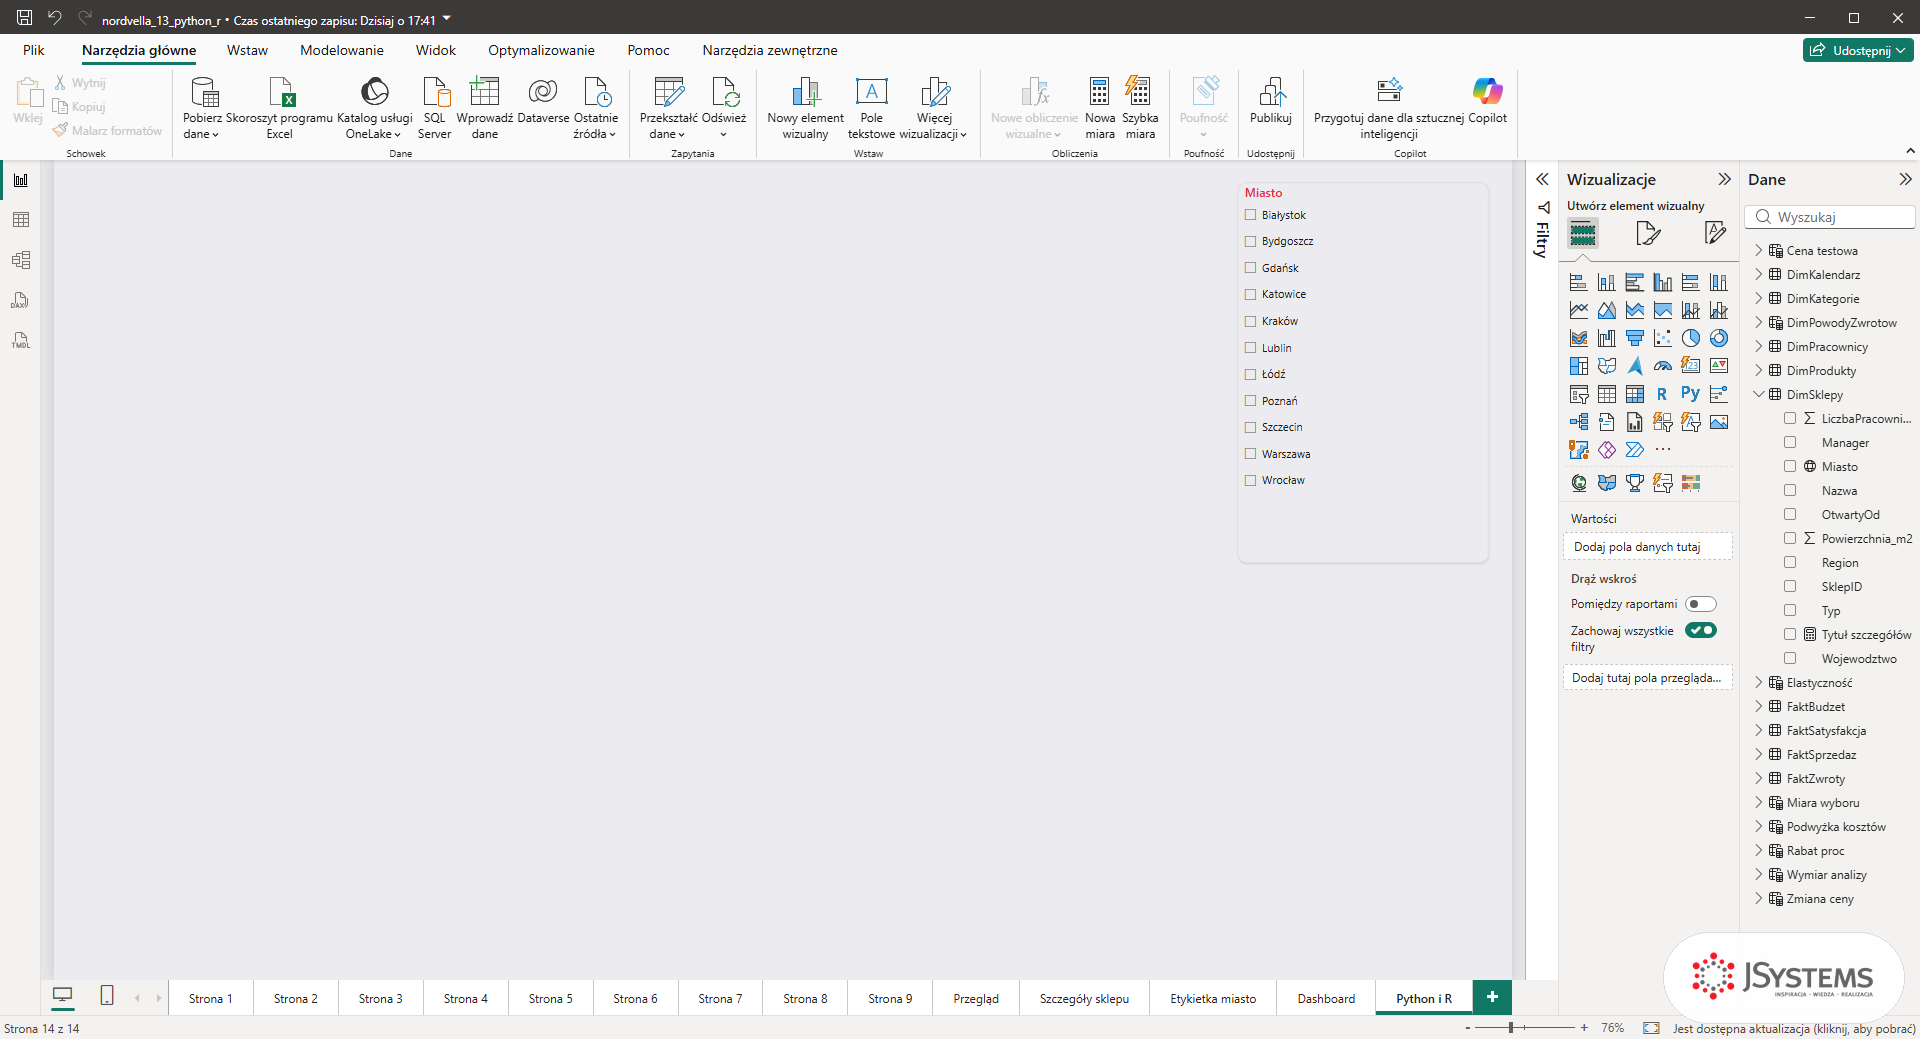Open DAX query view in left sidebar
Image resolution: width=1920 pixels, height=1039 pixels.
(x=21, y=300)
